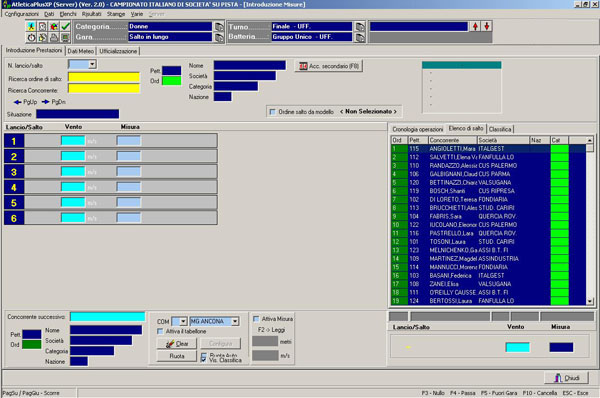This screenshot has width=600, height=398.
Task: Click the PgDn right blue arrow
Action: click(46, 102)
